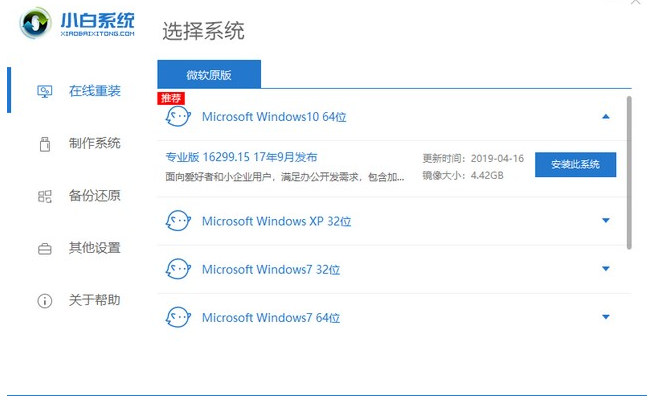Collapse the Windows10 64位 section arrow
Screen dimensions: 648x398
606,117
